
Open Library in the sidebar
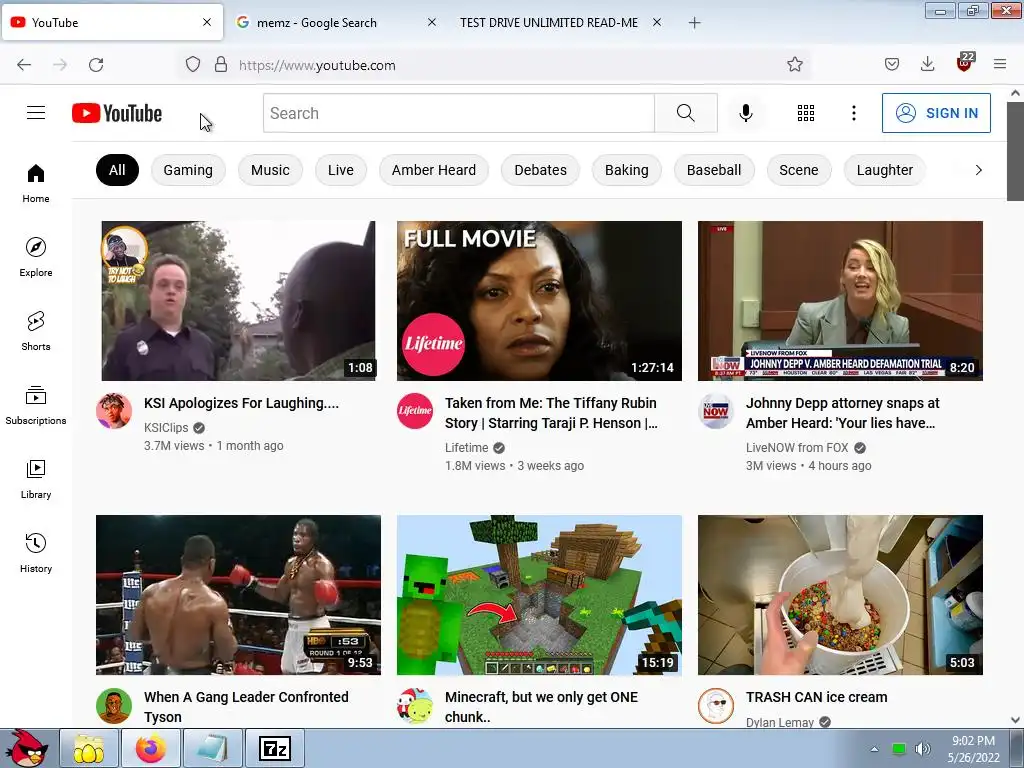coord(36,479)
